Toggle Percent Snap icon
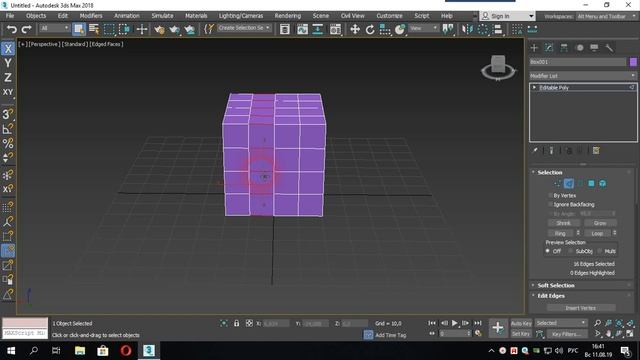The width and height of the screenshot is (640, 360). [x=8, y=143]
